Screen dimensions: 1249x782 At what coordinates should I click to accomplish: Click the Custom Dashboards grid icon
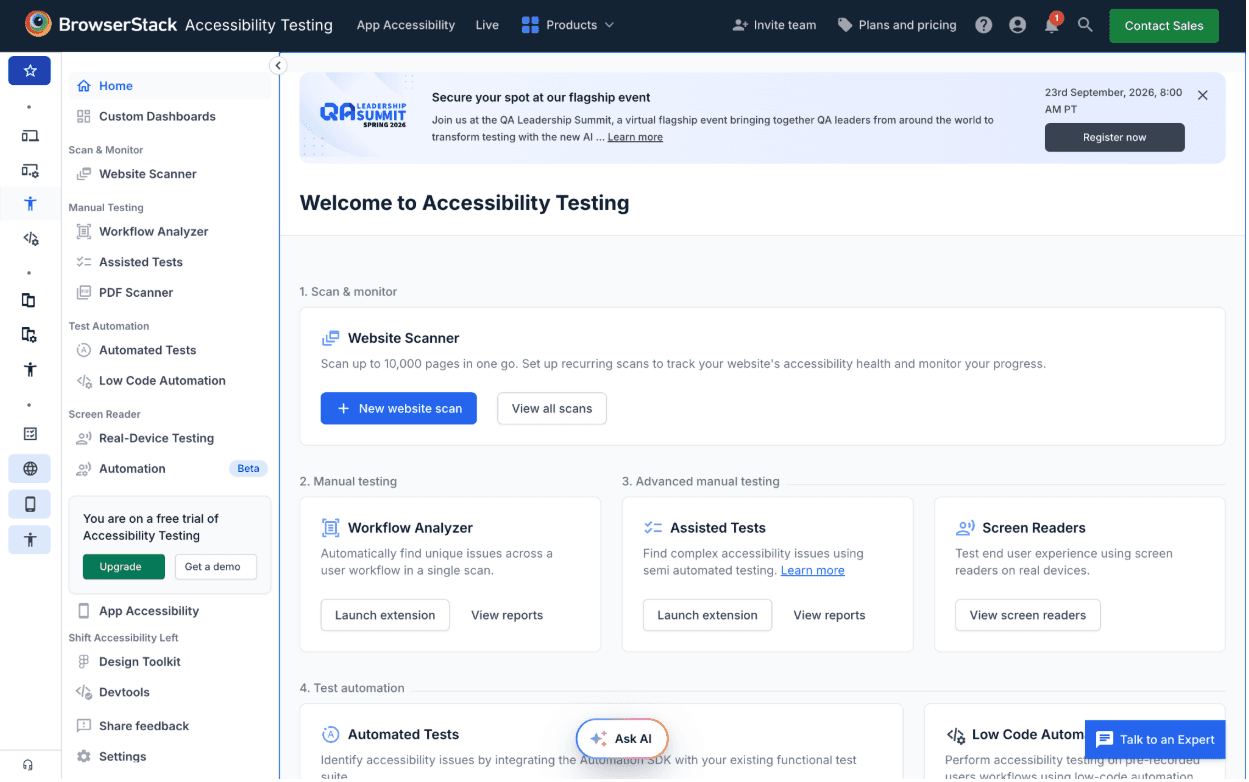point(84,117)
